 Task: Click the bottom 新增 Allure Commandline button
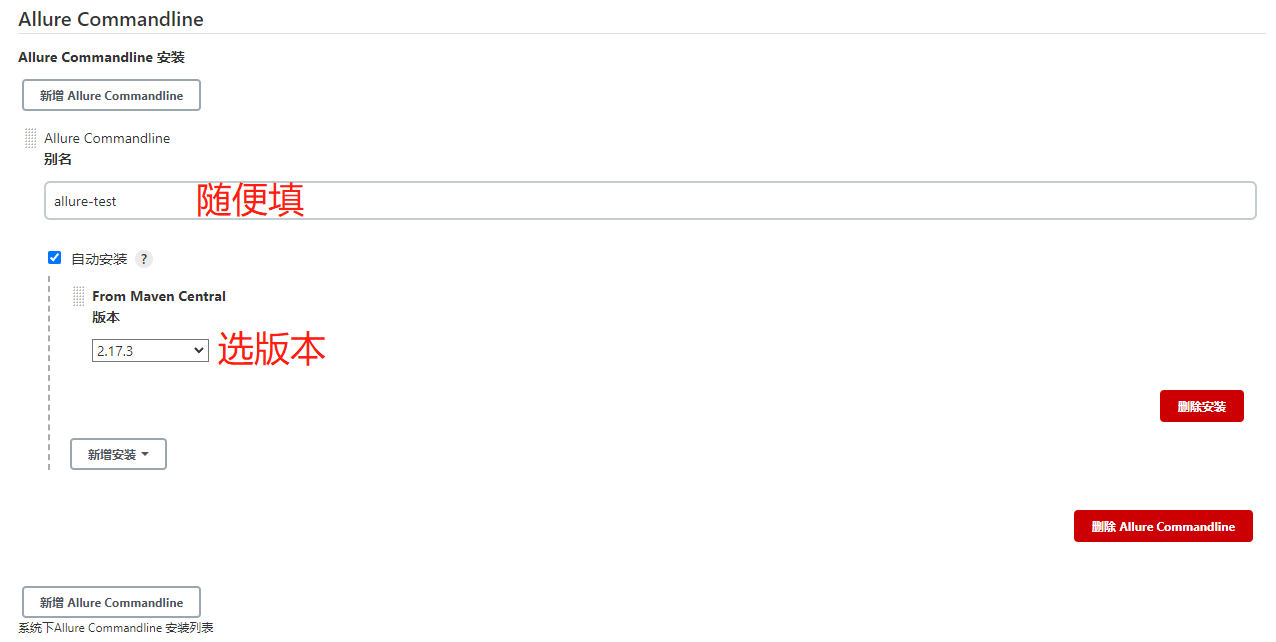(x=111, y=602)
